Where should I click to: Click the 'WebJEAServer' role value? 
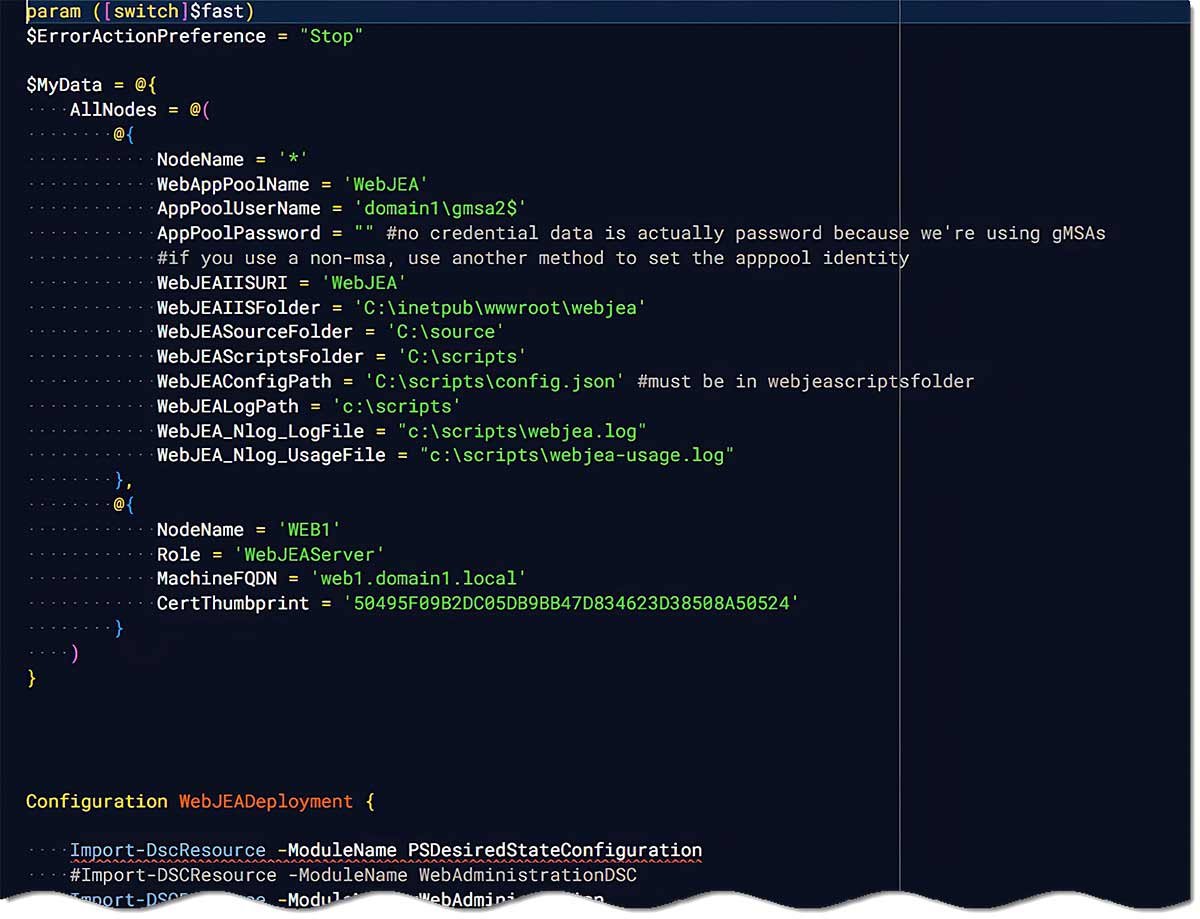309,554
